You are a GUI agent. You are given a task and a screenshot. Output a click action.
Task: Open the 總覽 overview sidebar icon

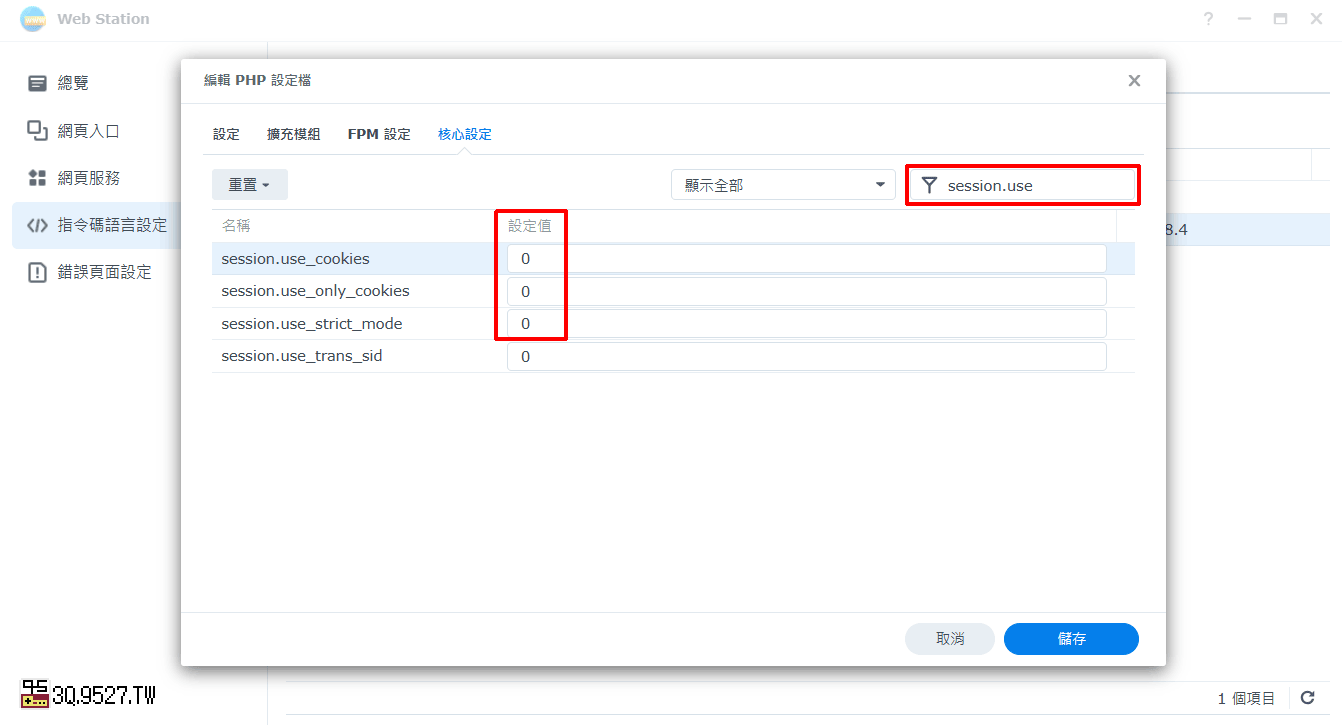coord(38,83)
